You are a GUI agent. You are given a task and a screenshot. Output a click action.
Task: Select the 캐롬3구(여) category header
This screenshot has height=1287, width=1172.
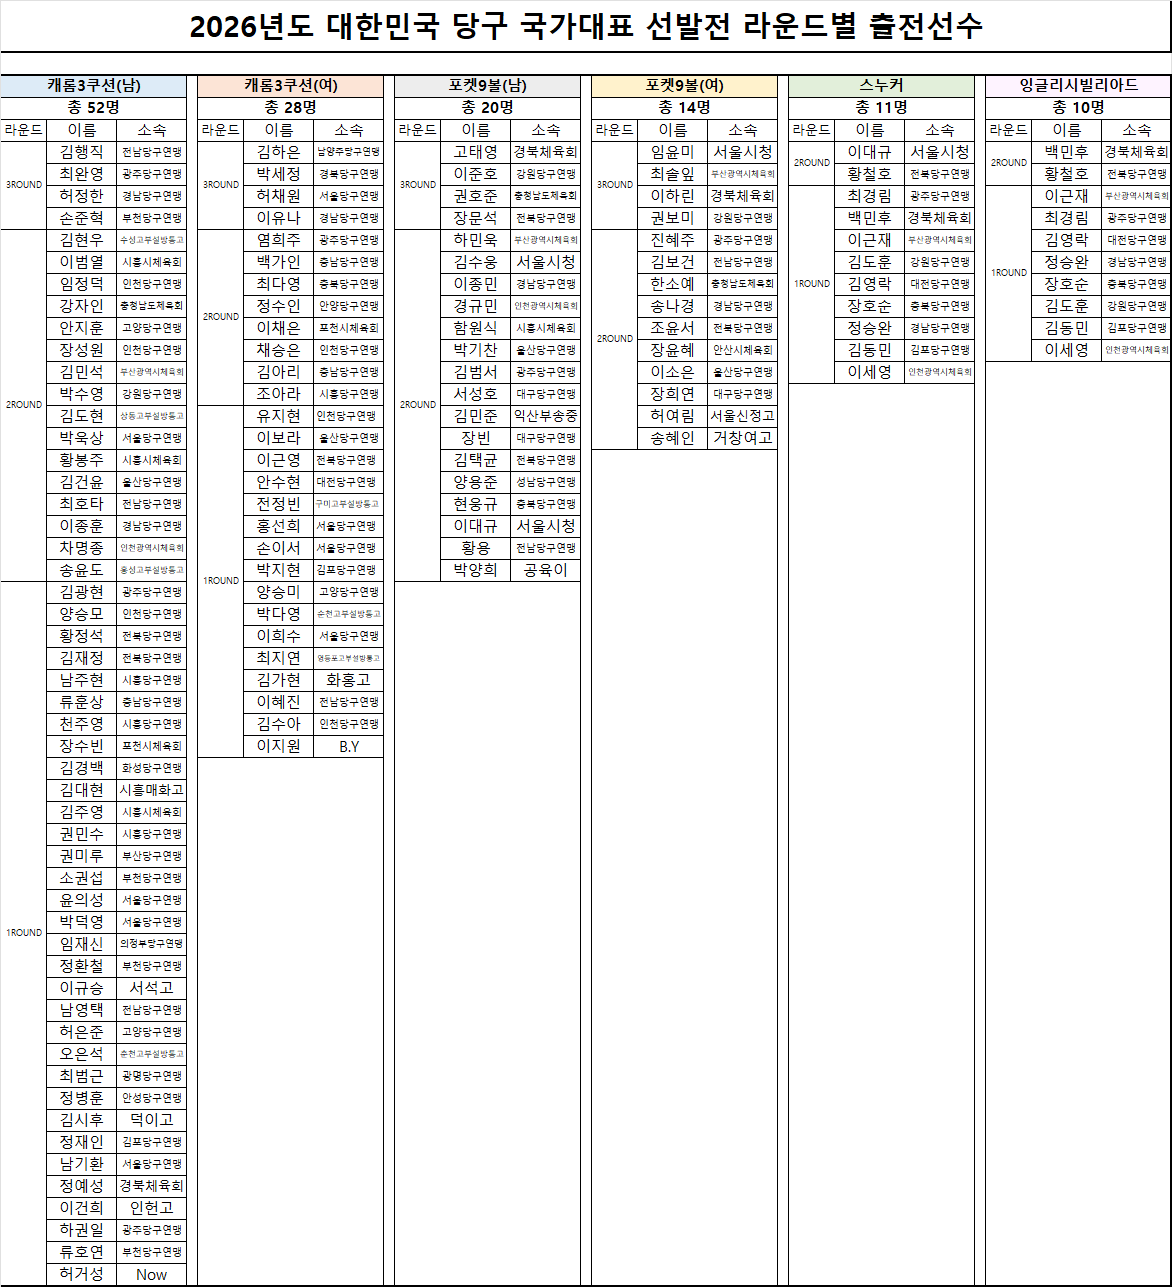click(x=290, y=86)
